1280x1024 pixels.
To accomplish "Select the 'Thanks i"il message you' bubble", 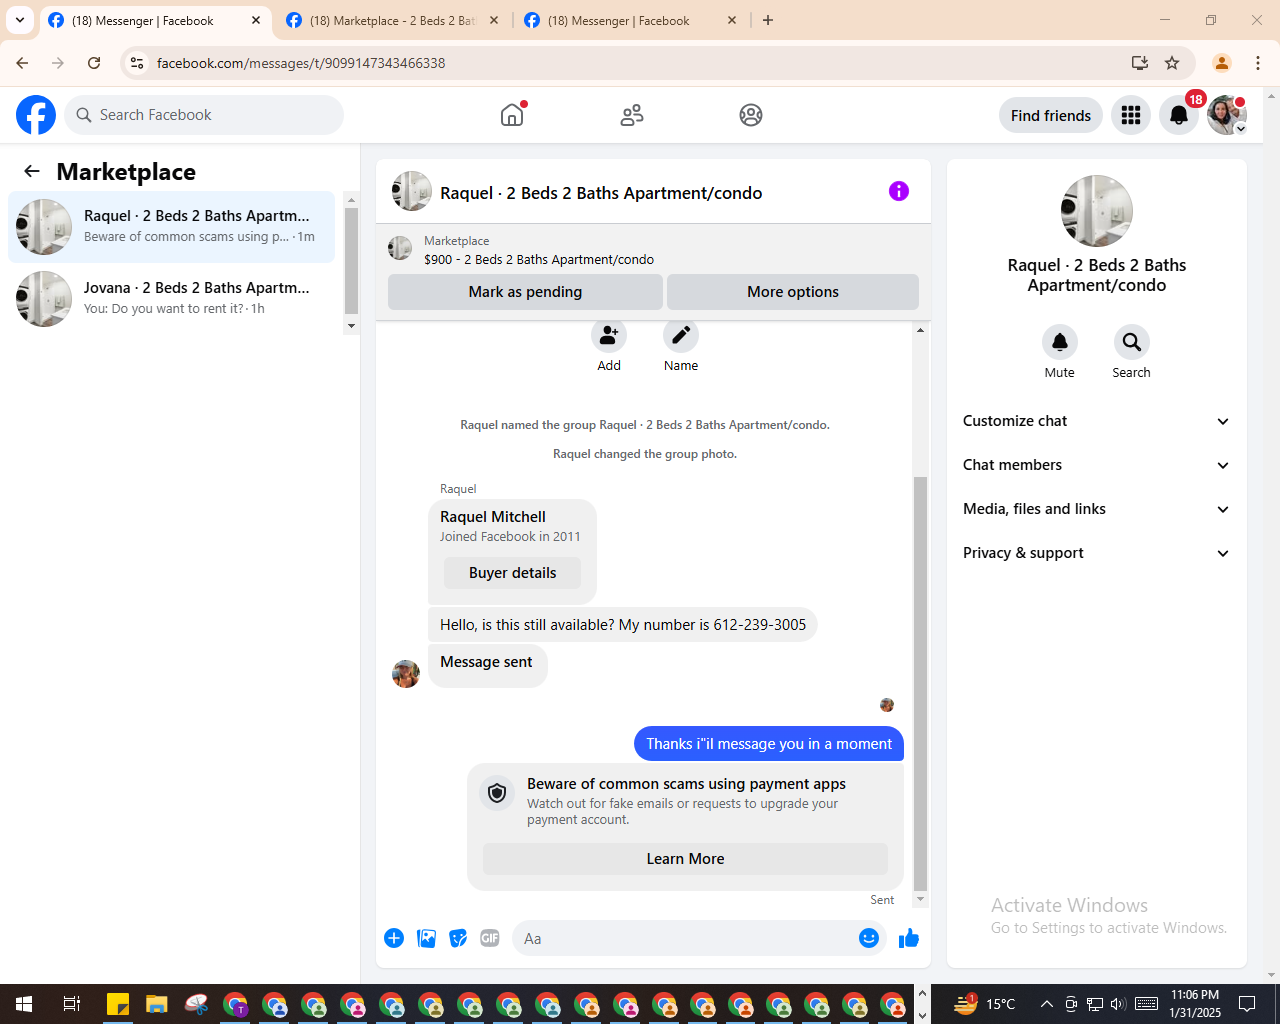I will pos(769,744).
